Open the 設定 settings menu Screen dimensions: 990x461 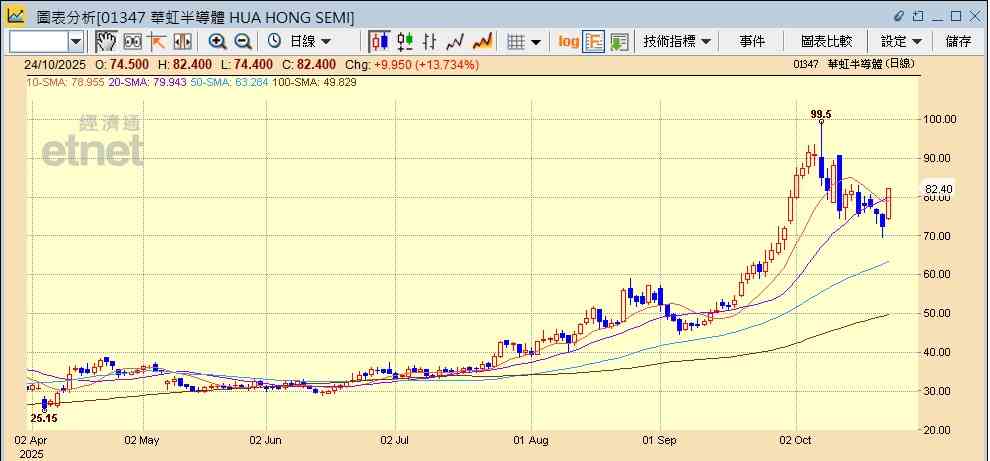901,41
